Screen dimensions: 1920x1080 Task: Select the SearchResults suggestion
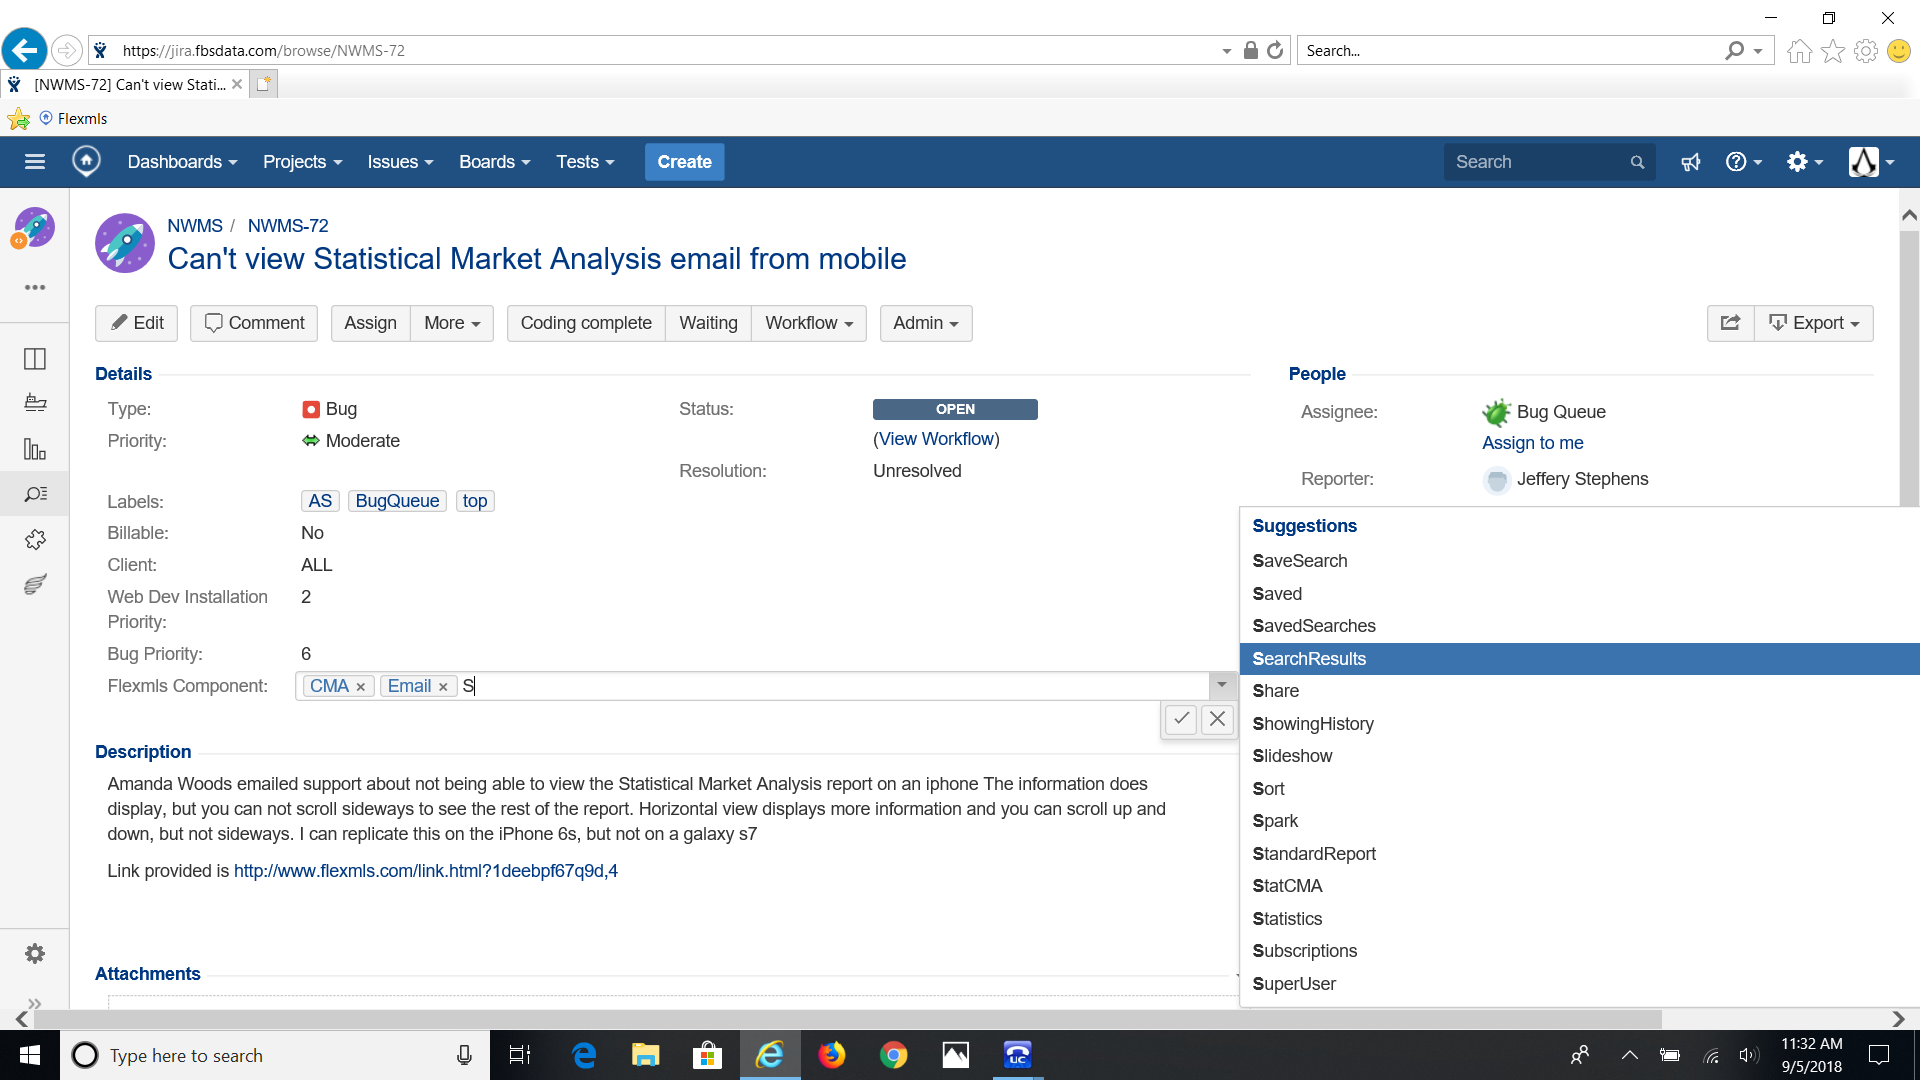[1309, 659]
